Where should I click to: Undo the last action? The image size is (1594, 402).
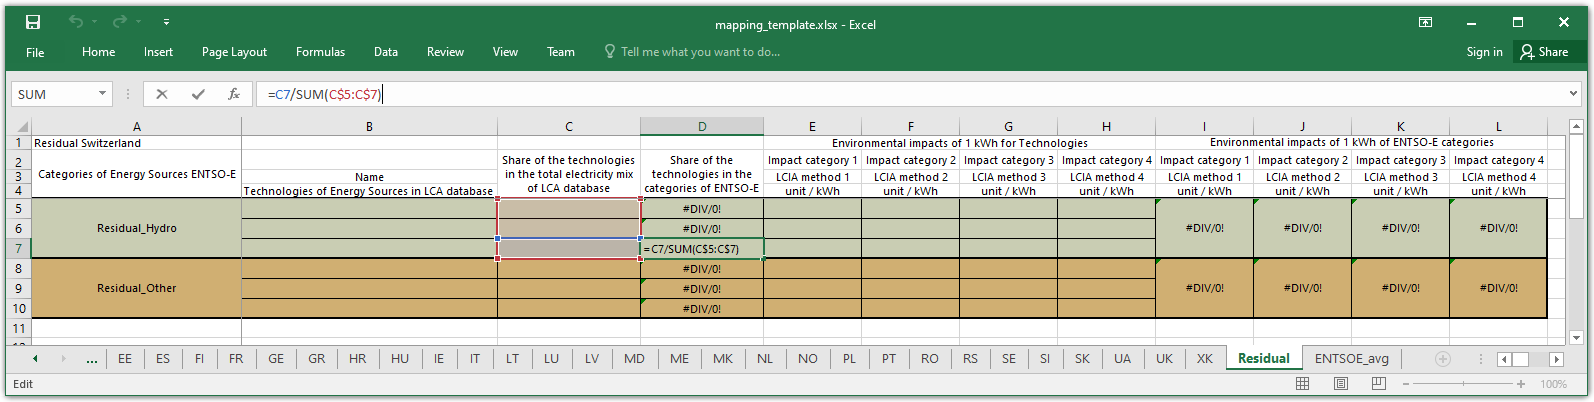pos(76,22)
